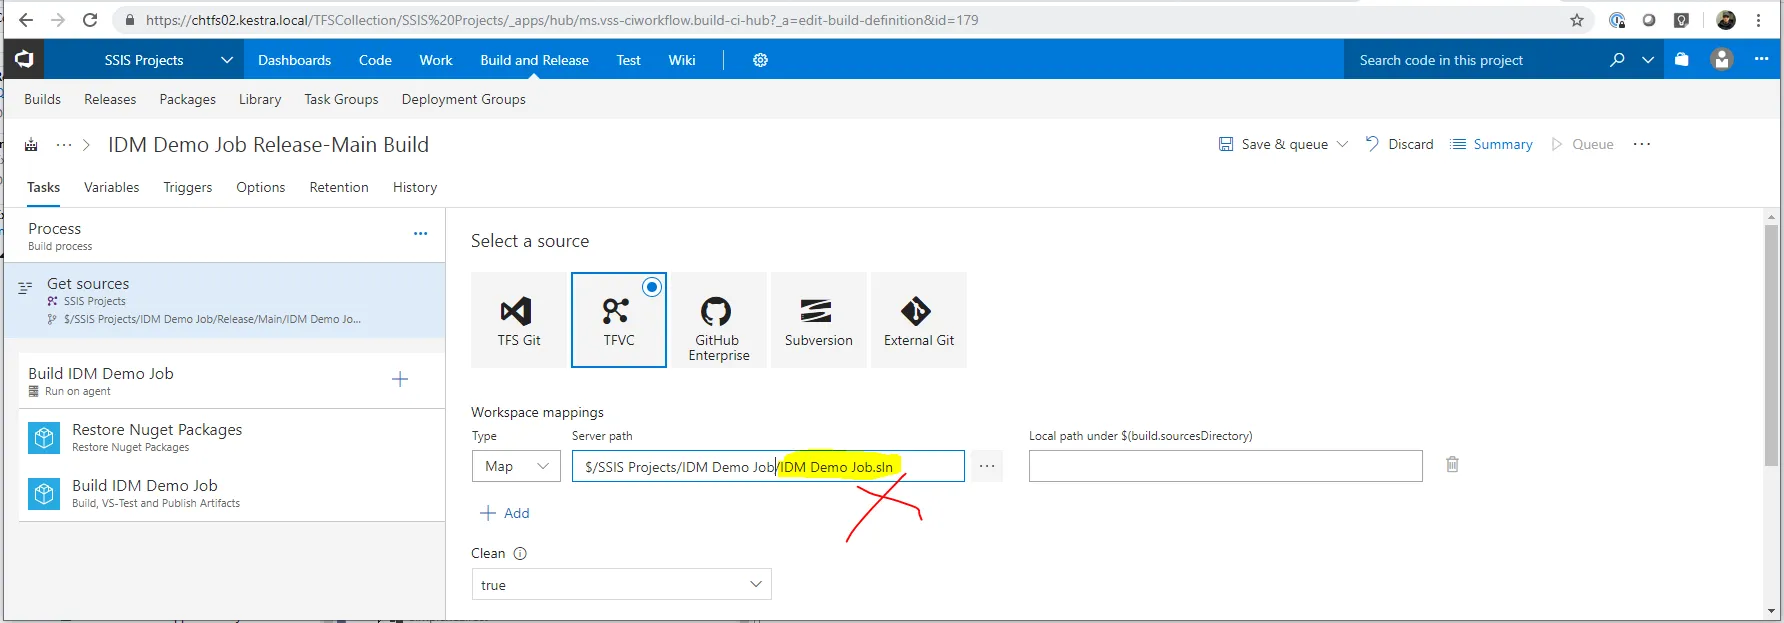1784x623 pixels.
Task: Delete the workspace mapping with the trash icon
Action: 1452,464
